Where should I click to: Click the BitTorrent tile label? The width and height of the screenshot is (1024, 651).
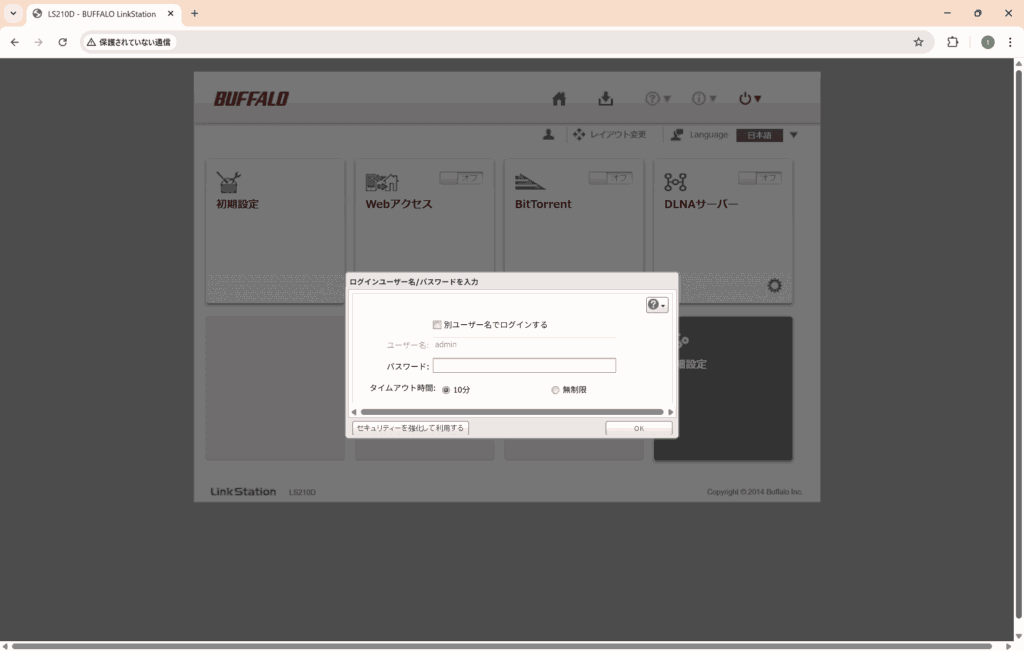pos(543,204)
